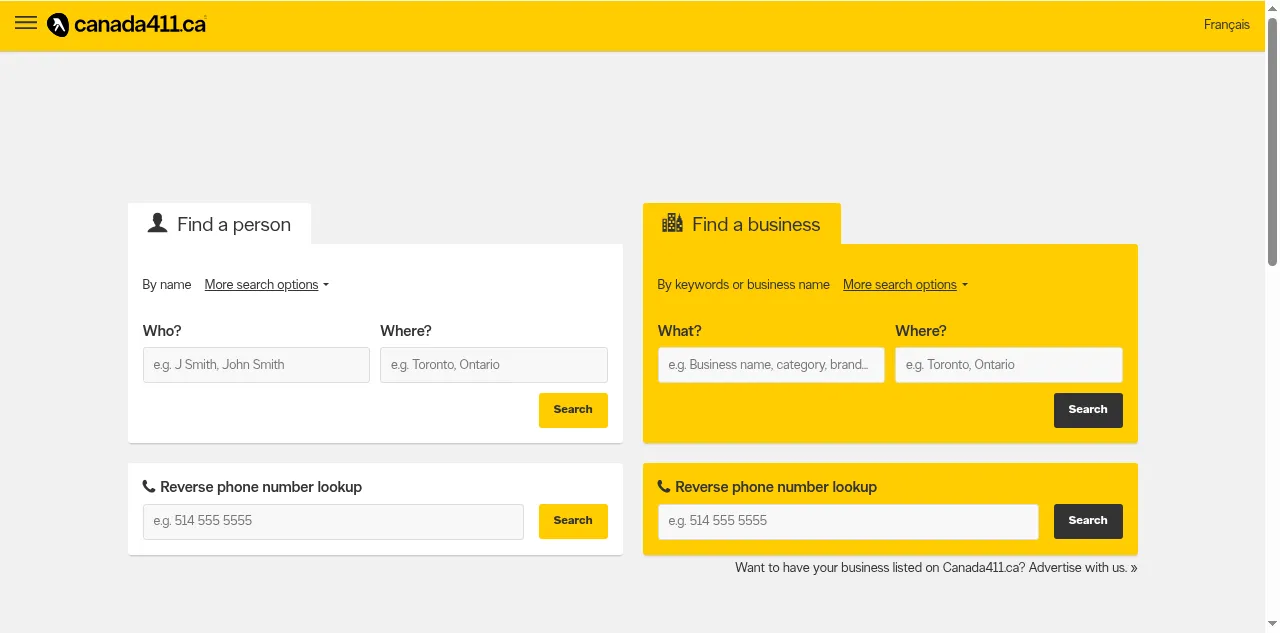The width and height of the screenshot is (1280, 633).
Task: Focus the person Where? location field
Action: [x=493, y=365]
